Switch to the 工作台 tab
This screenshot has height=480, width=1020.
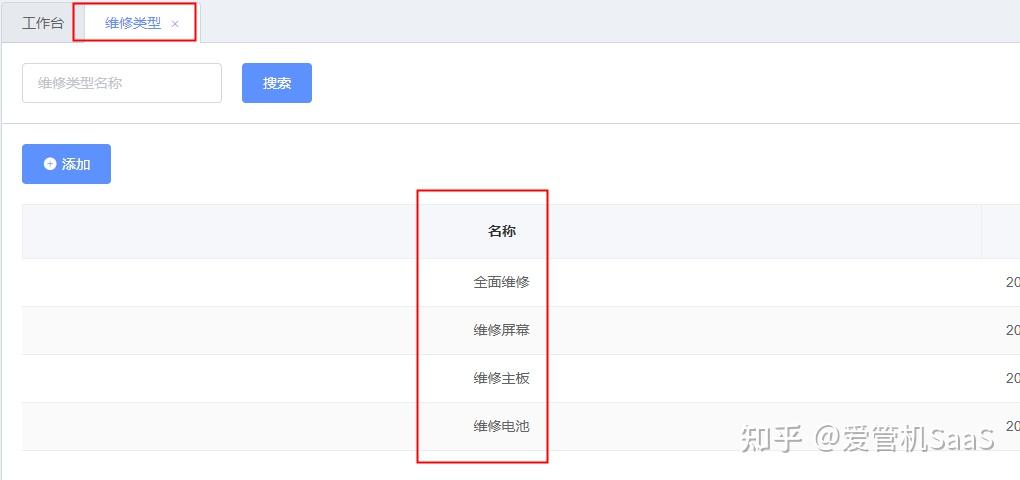pos(43,23)
